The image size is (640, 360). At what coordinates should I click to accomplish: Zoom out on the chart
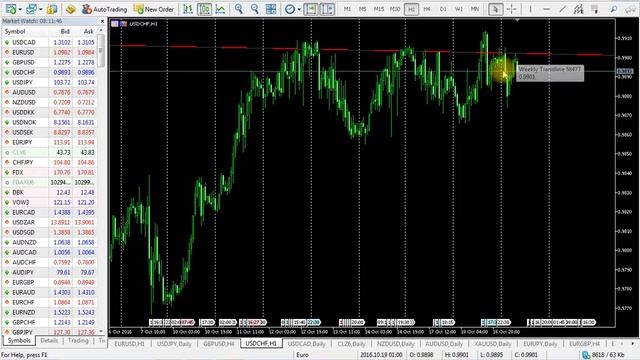(255, 9)
